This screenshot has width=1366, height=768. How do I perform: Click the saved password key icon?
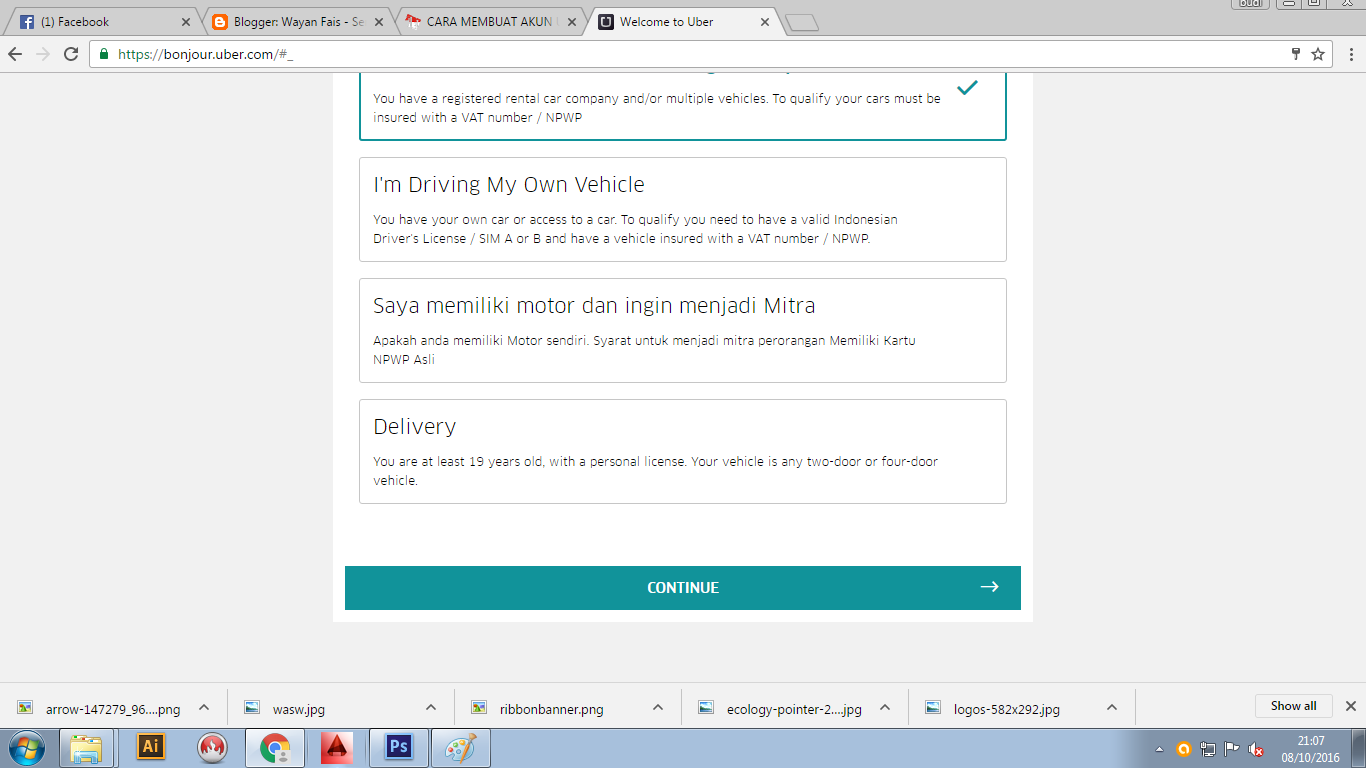(x=1296, y=54)
